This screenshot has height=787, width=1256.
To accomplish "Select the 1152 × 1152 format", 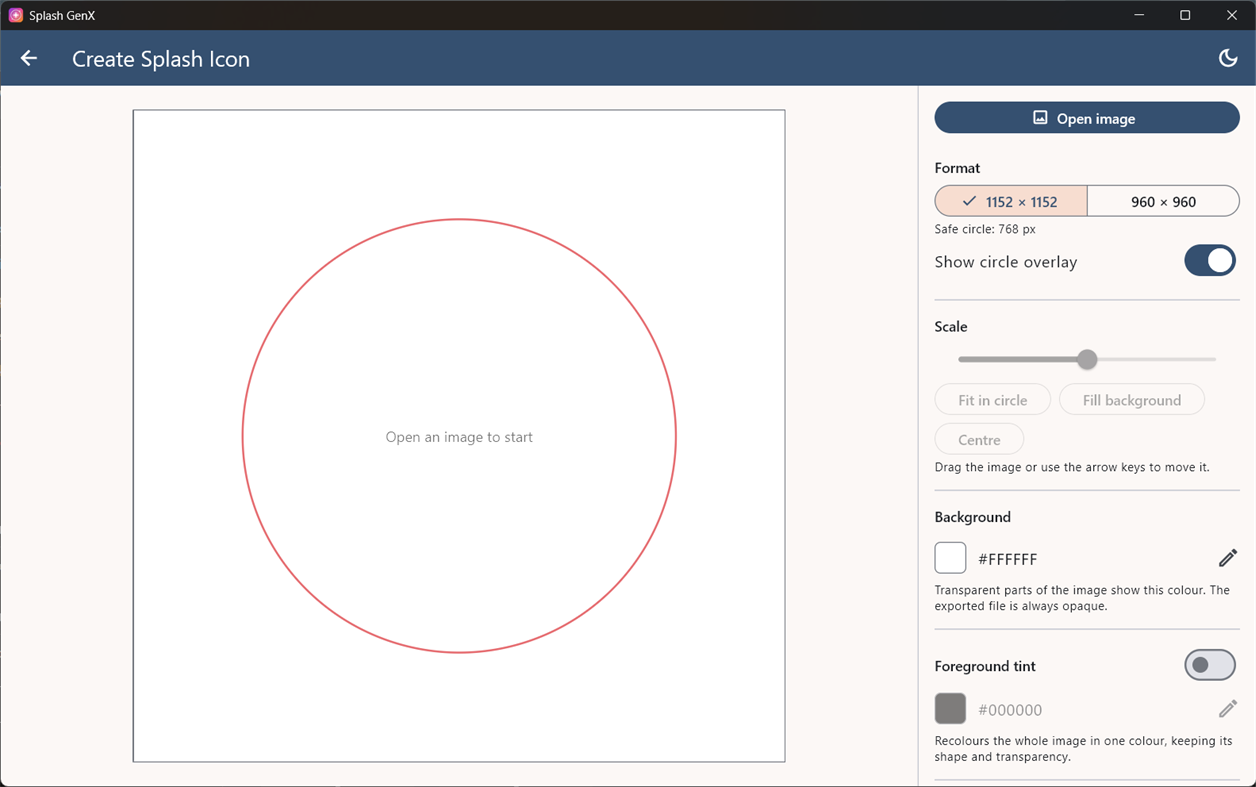I will point(1011,201).
